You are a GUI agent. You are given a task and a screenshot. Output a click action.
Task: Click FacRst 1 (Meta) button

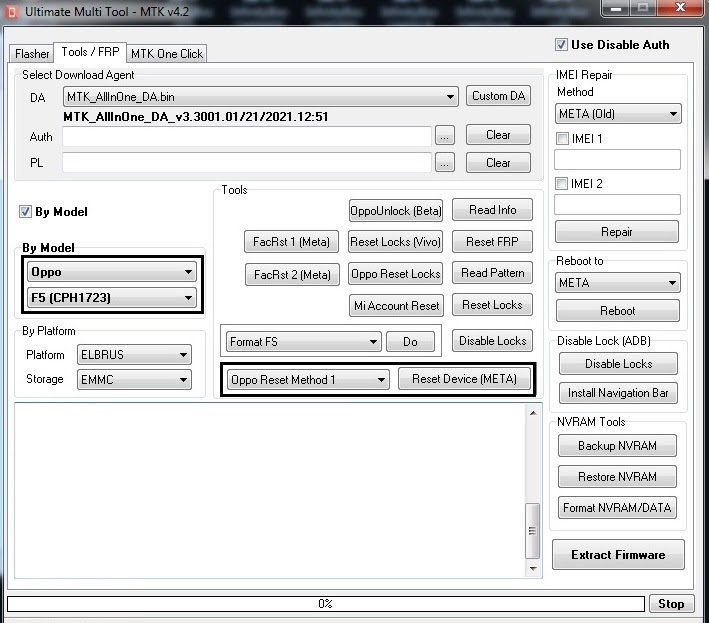point(291,242)
